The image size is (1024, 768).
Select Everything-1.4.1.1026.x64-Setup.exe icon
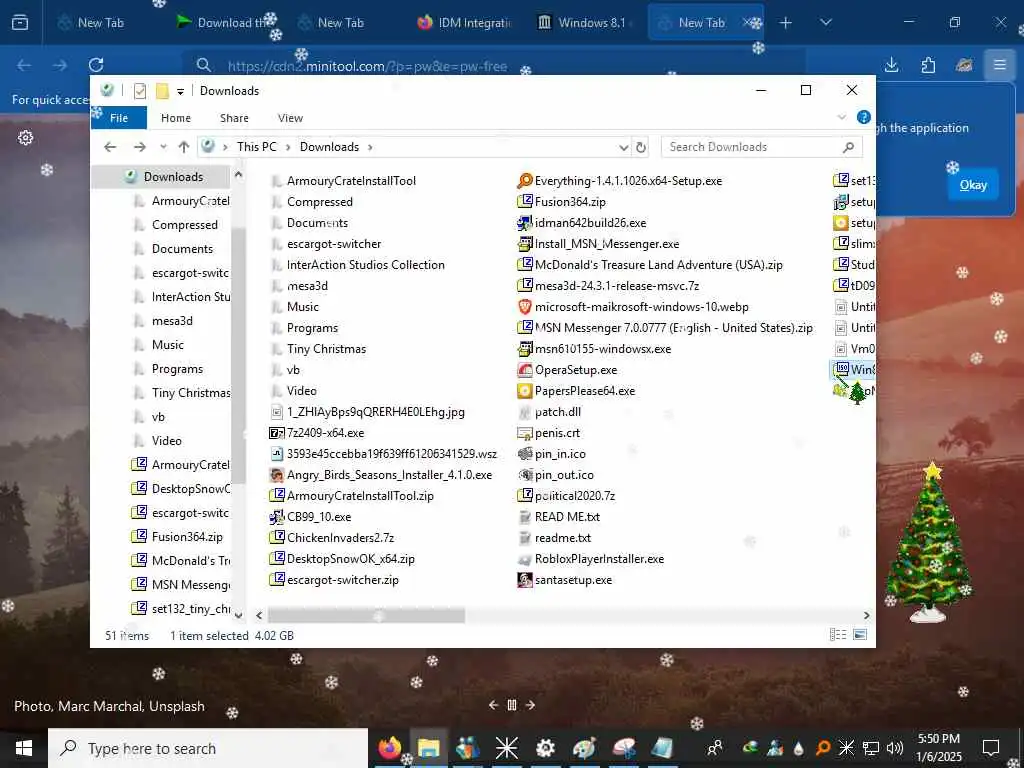[x=524, y=181]
